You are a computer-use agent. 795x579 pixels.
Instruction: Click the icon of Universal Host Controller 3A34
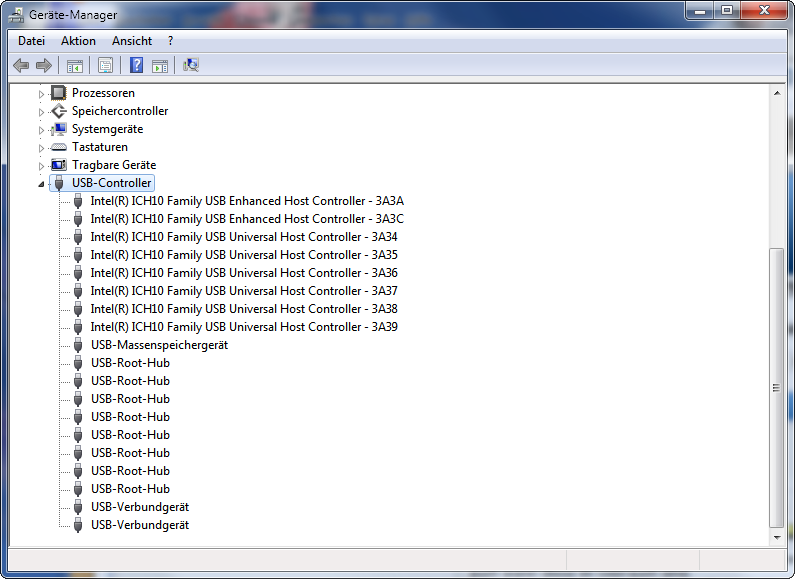coord(78,237)
